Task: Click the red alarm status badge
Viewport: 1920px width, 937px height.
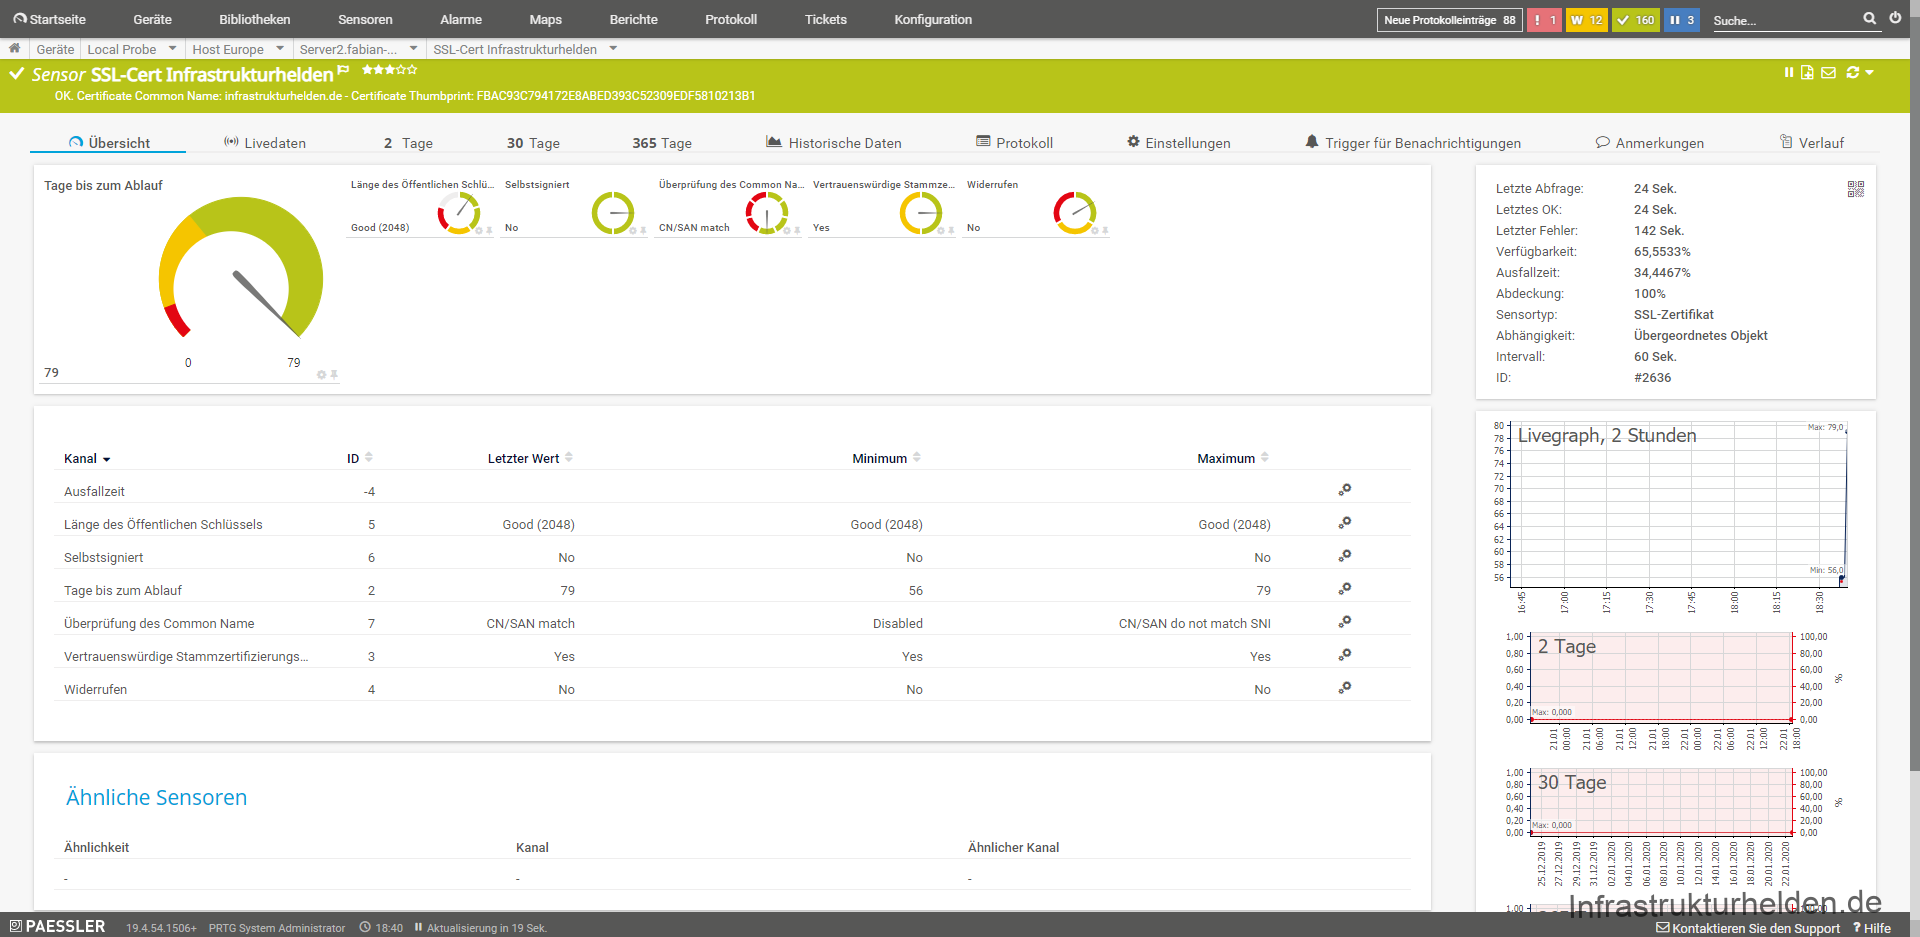Action: [1544, 20]
